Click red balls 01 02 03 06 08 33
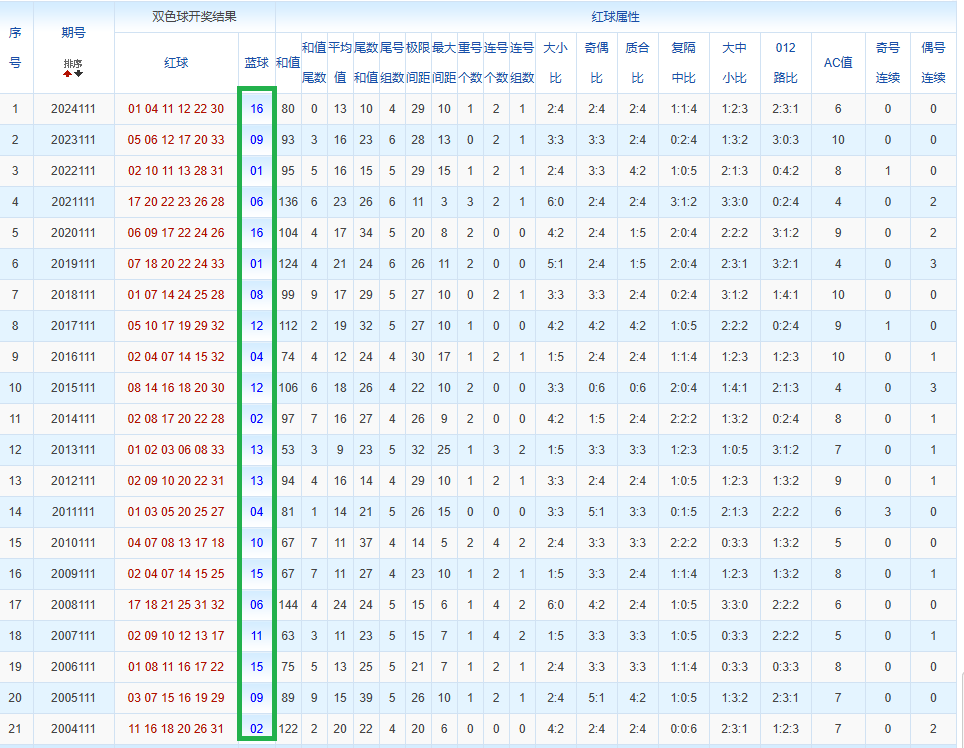Screen dimensions: 964x748 (x=176, y=450)
